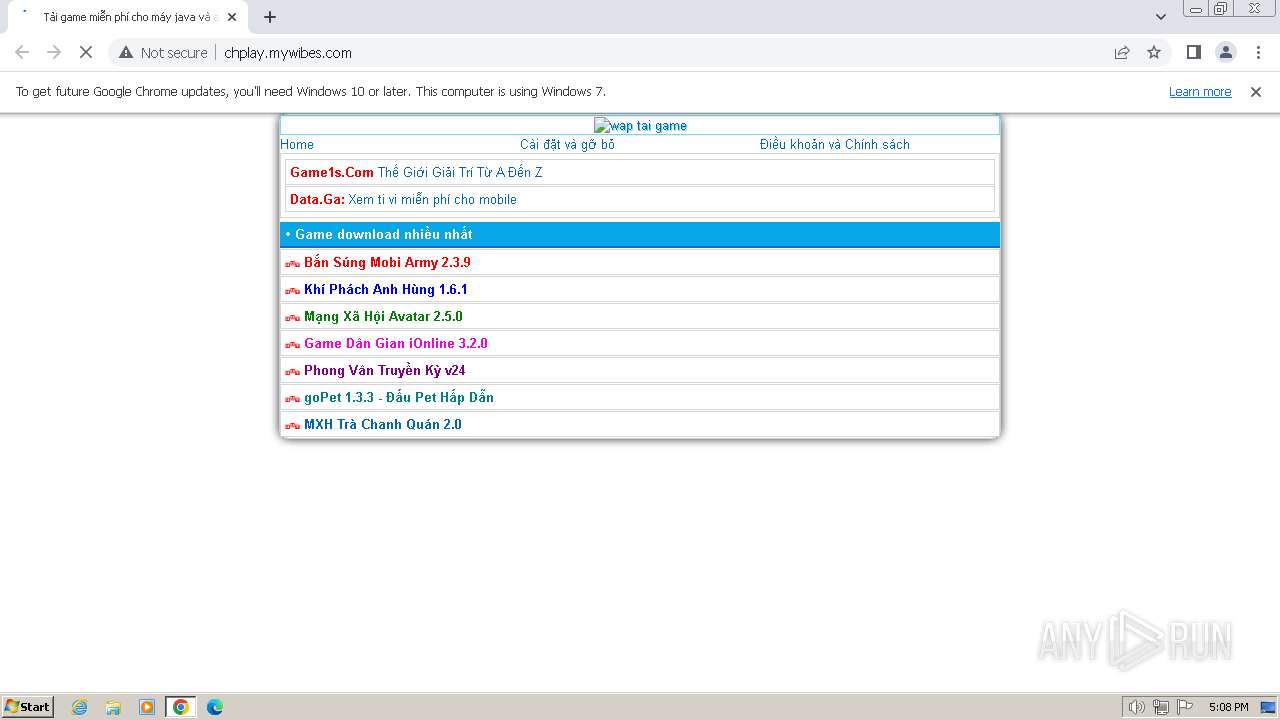Dismiss the Chrome update notification bar

[x=1256, y=92]
